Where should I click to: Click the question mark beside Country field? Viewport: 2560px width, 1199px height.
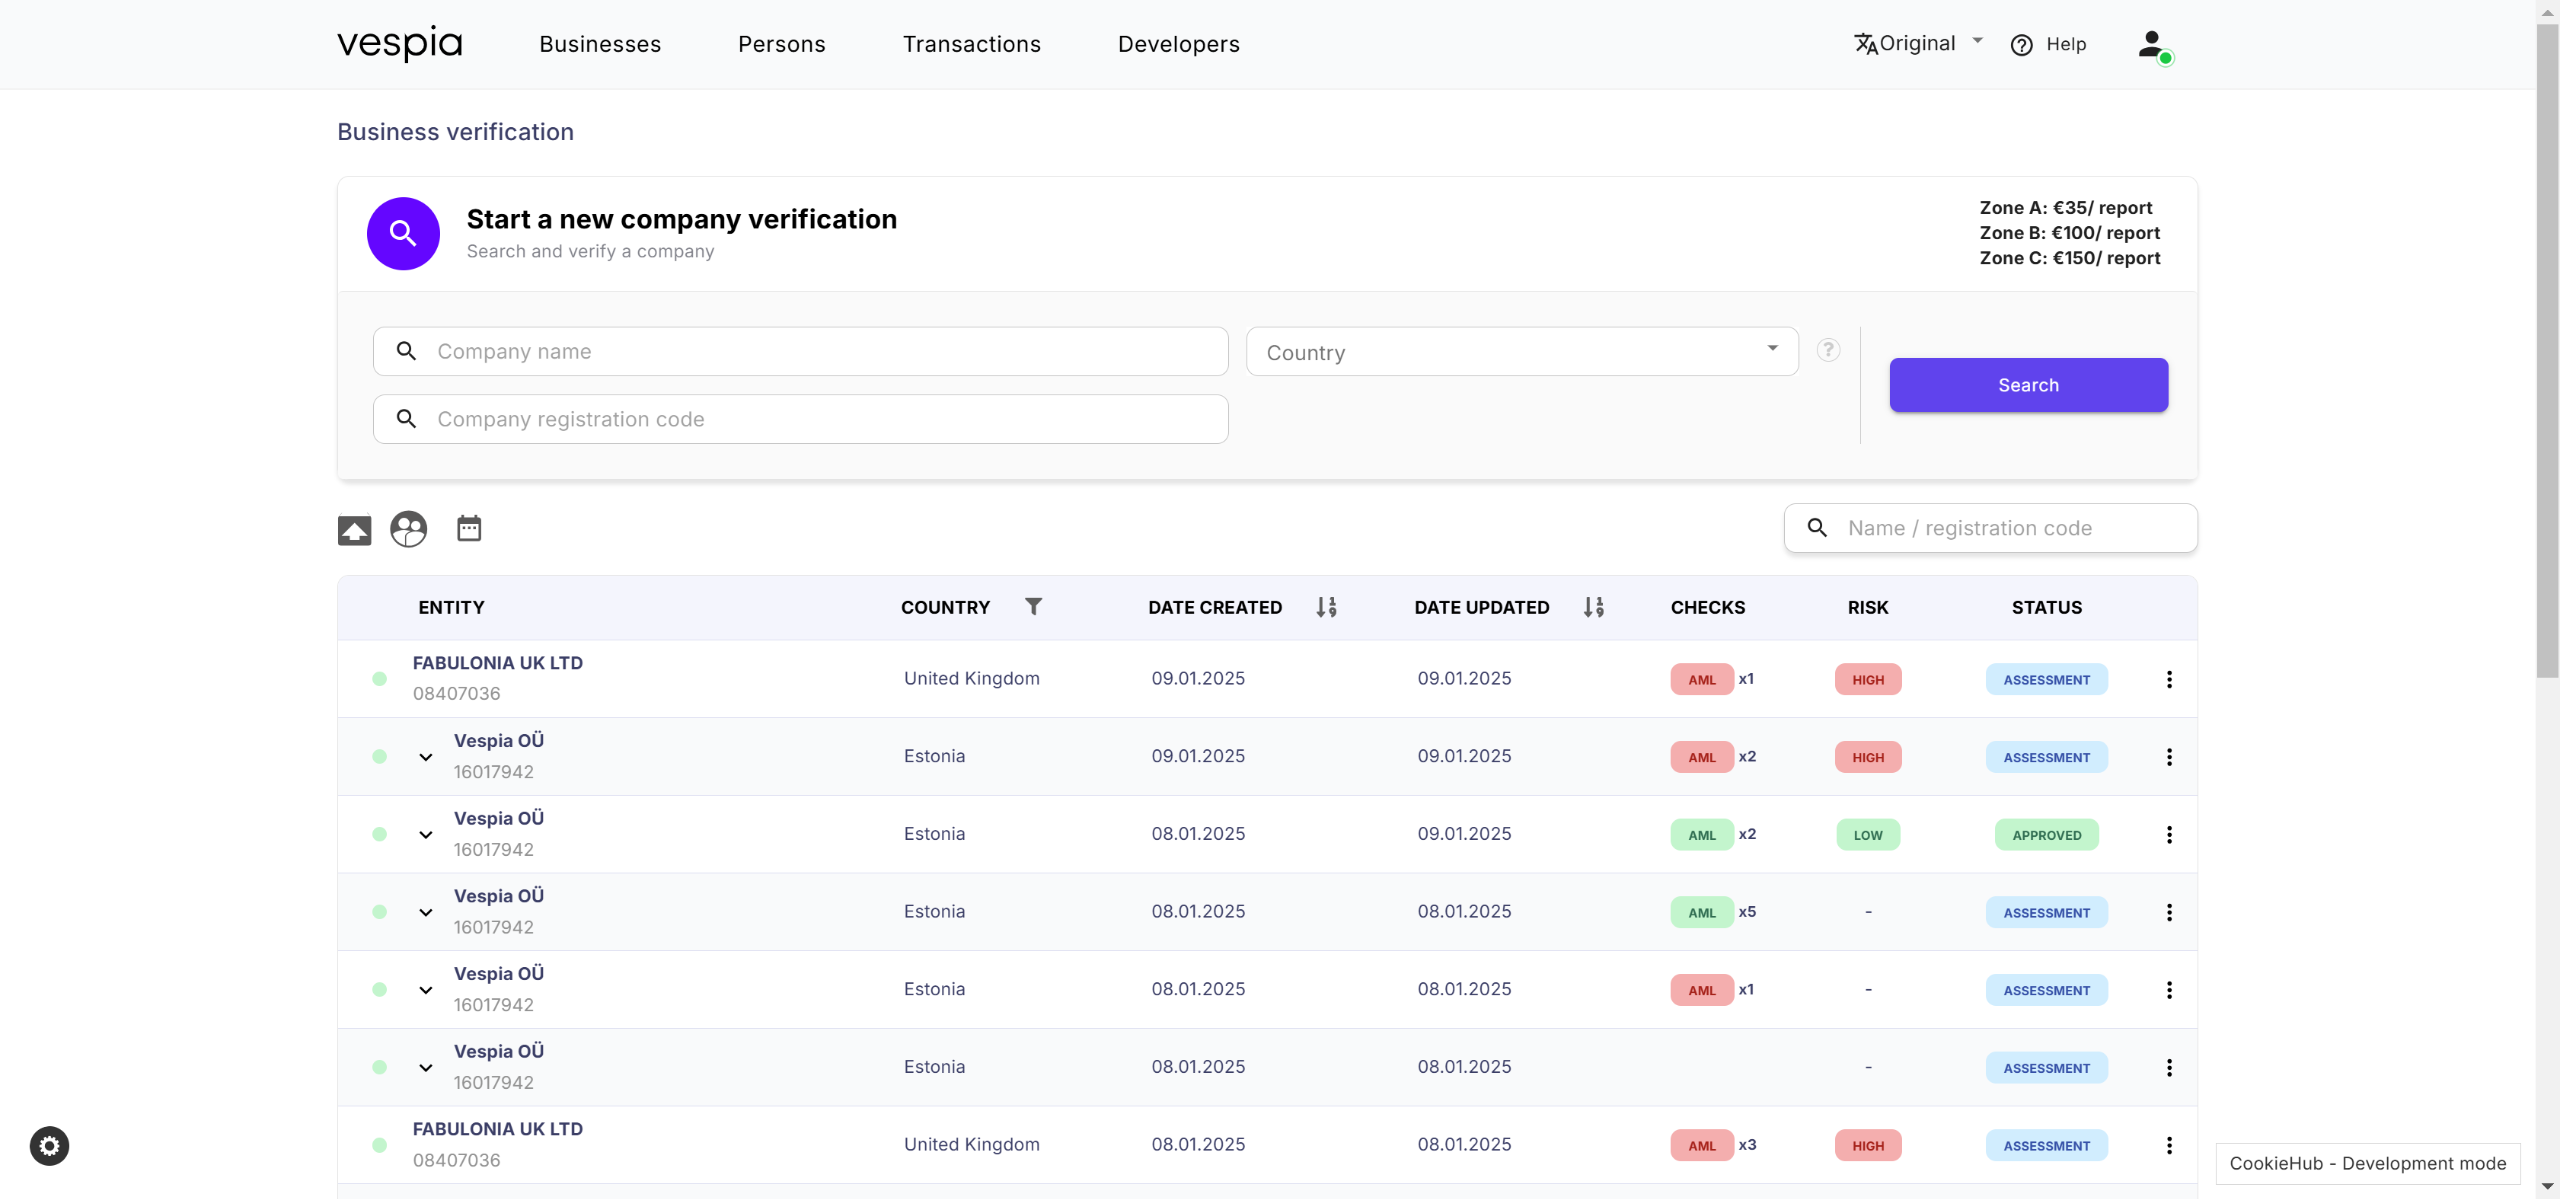click(1828, 350)
